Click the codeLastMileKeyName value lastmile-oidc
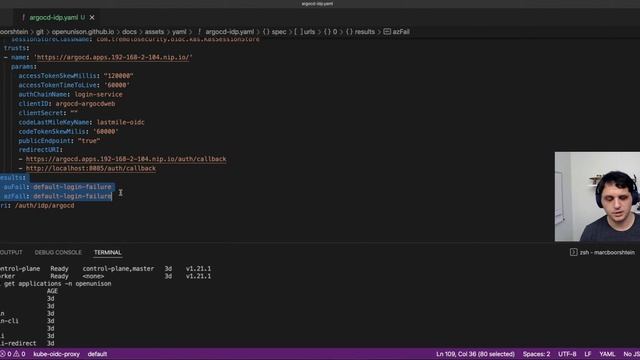 point(120,122)
